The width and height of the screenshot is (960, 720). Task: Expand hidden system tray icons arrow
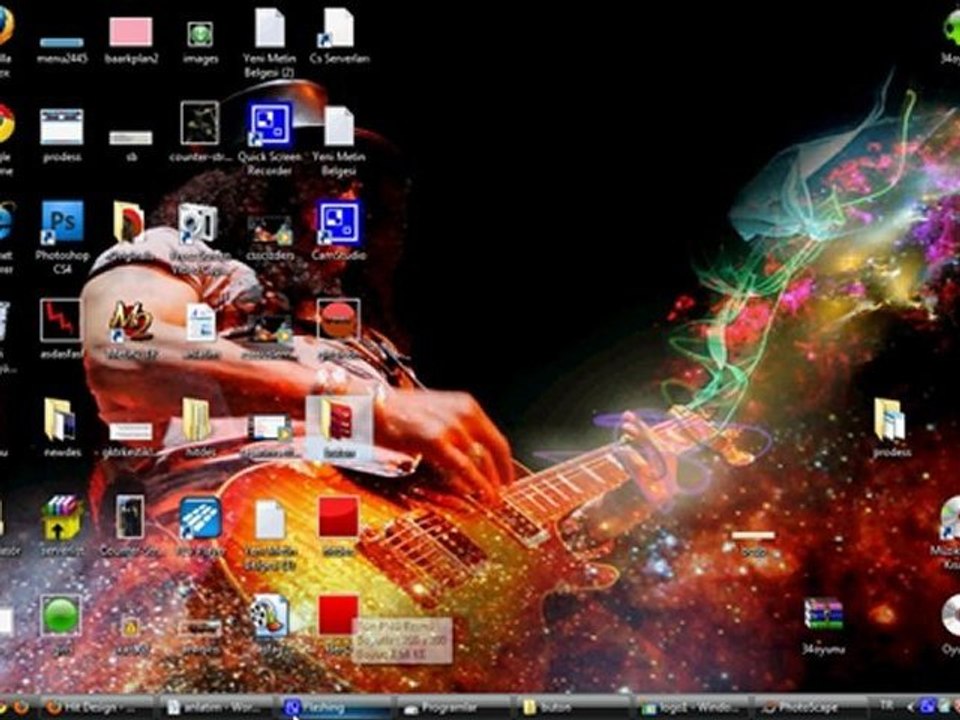coord(910,708)
